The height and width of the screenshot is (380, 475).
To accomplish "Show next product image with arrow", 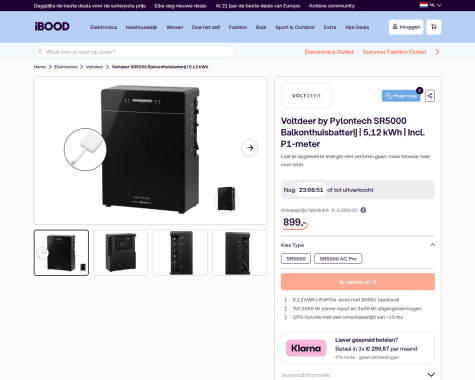I will click(250, 147).
